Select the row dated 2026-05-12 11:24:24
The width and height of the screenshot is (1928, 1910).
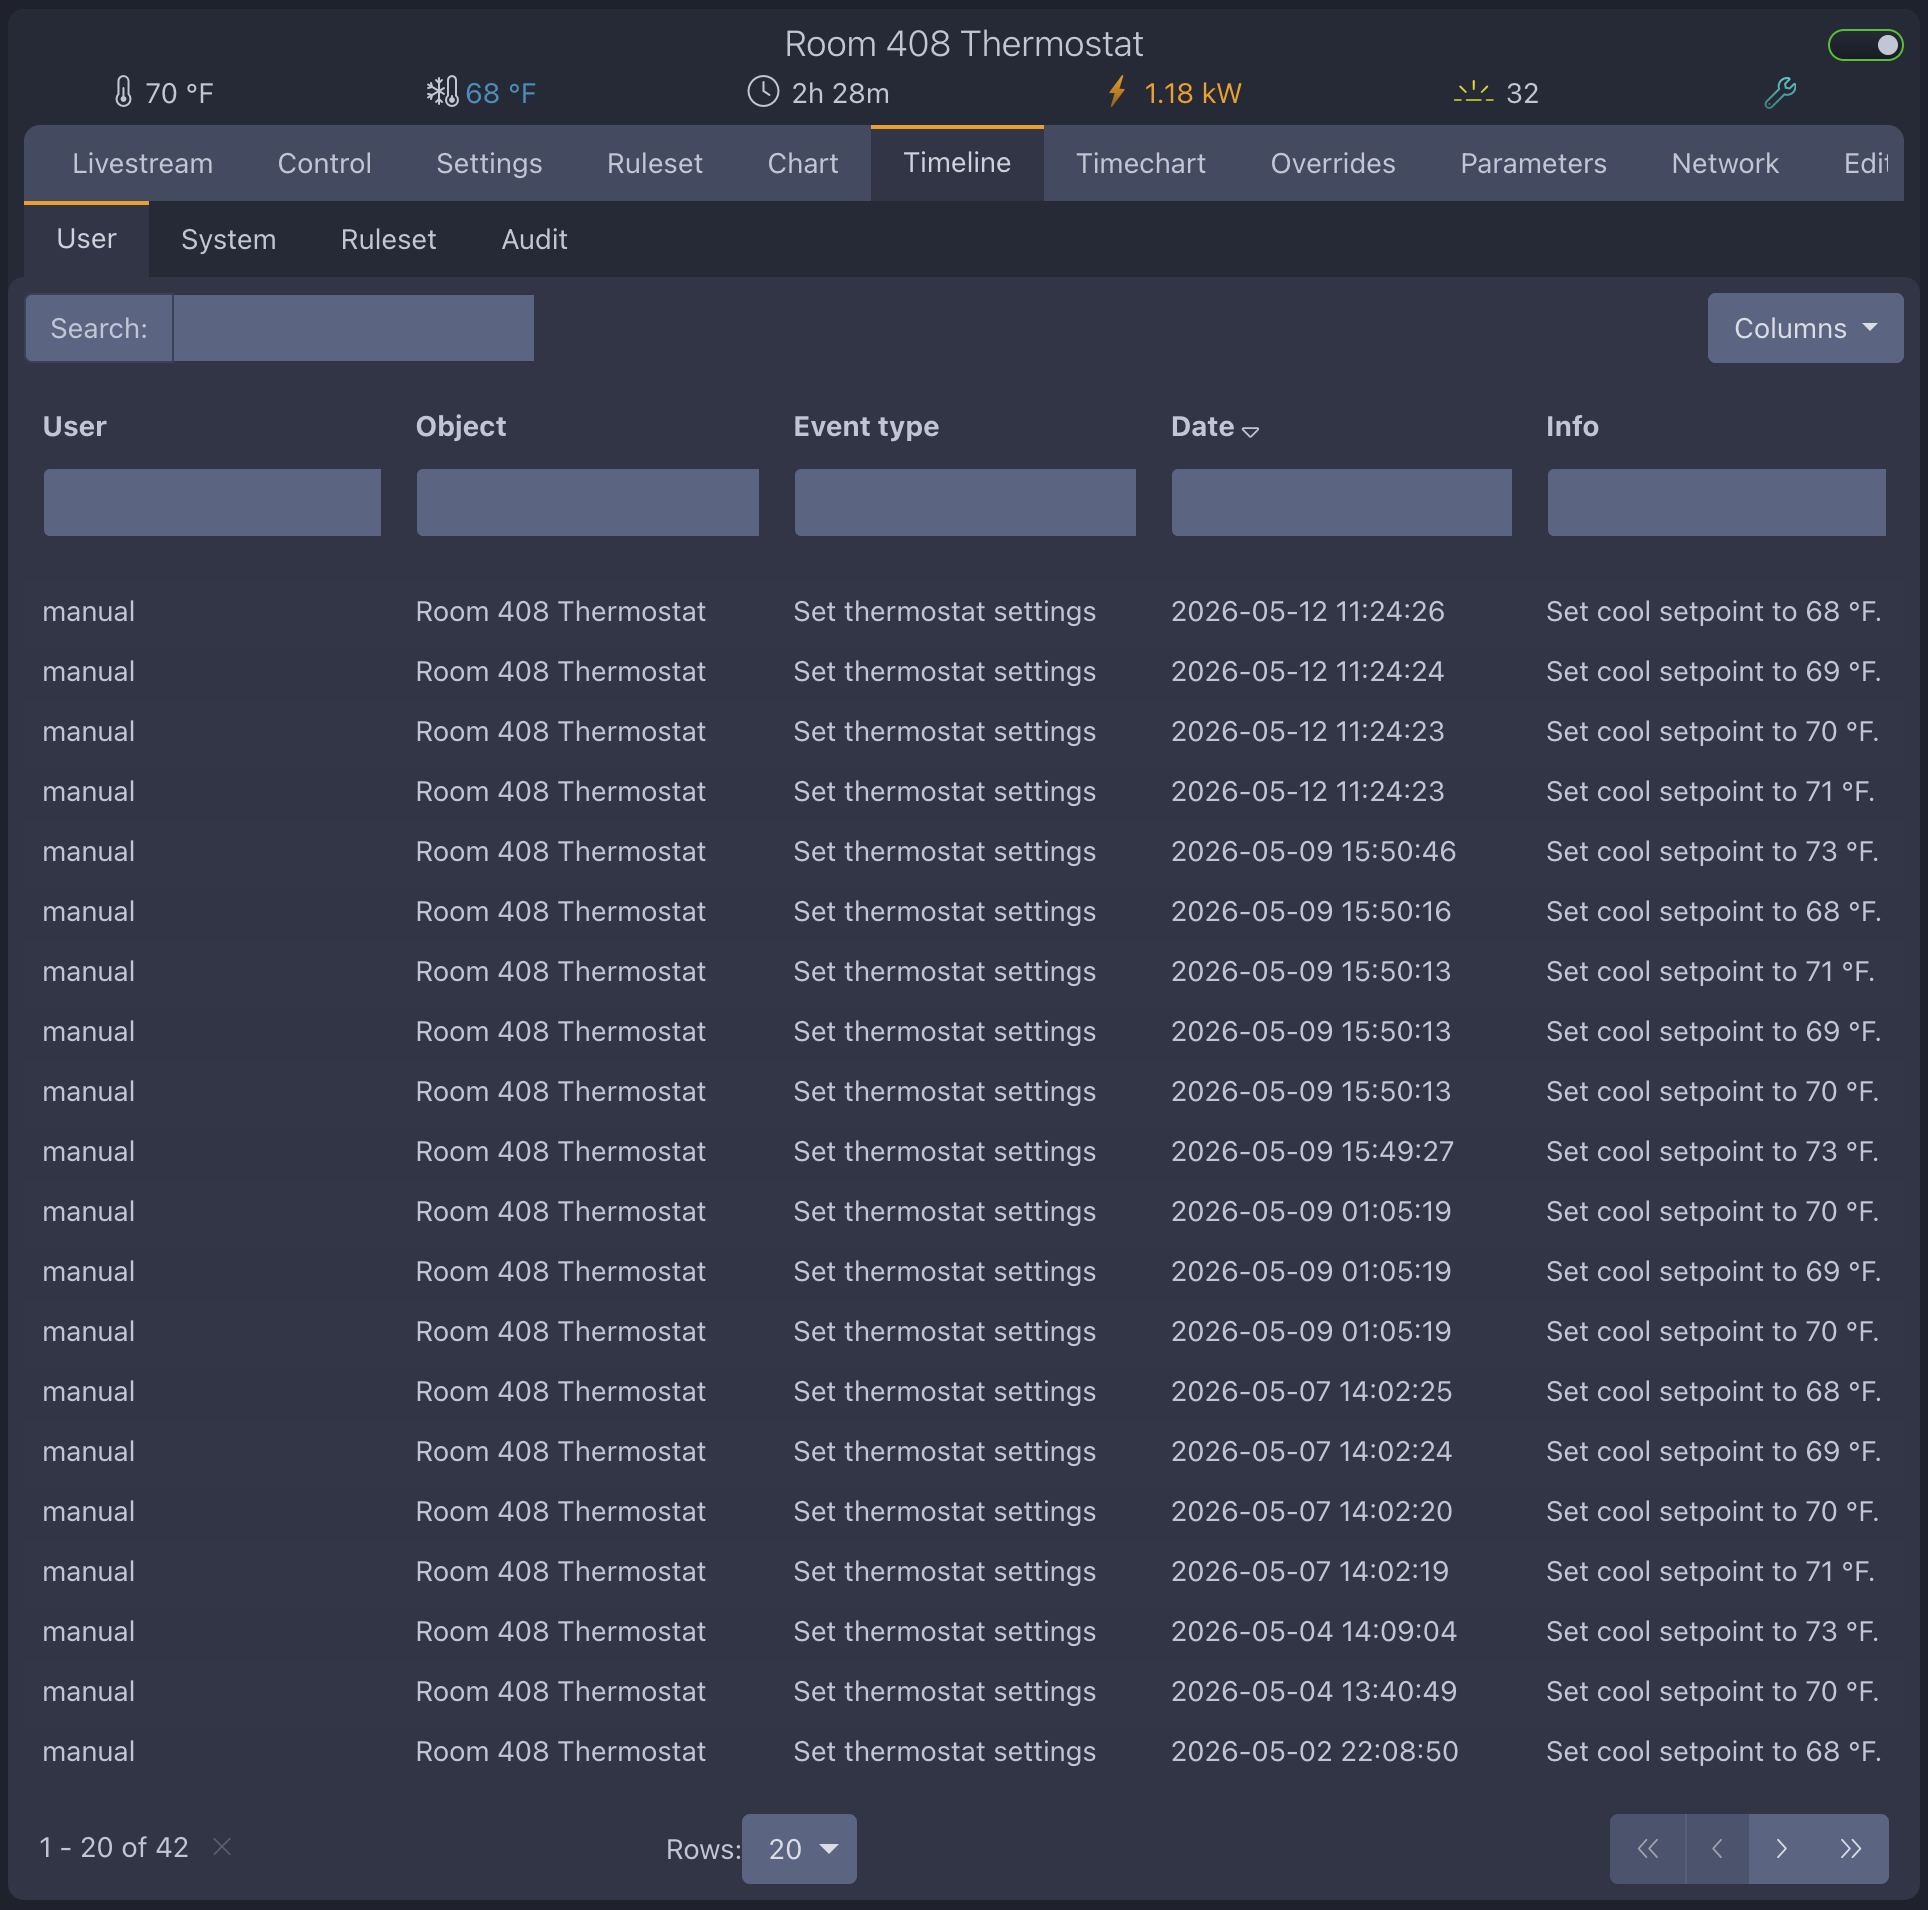pos(964,671)
